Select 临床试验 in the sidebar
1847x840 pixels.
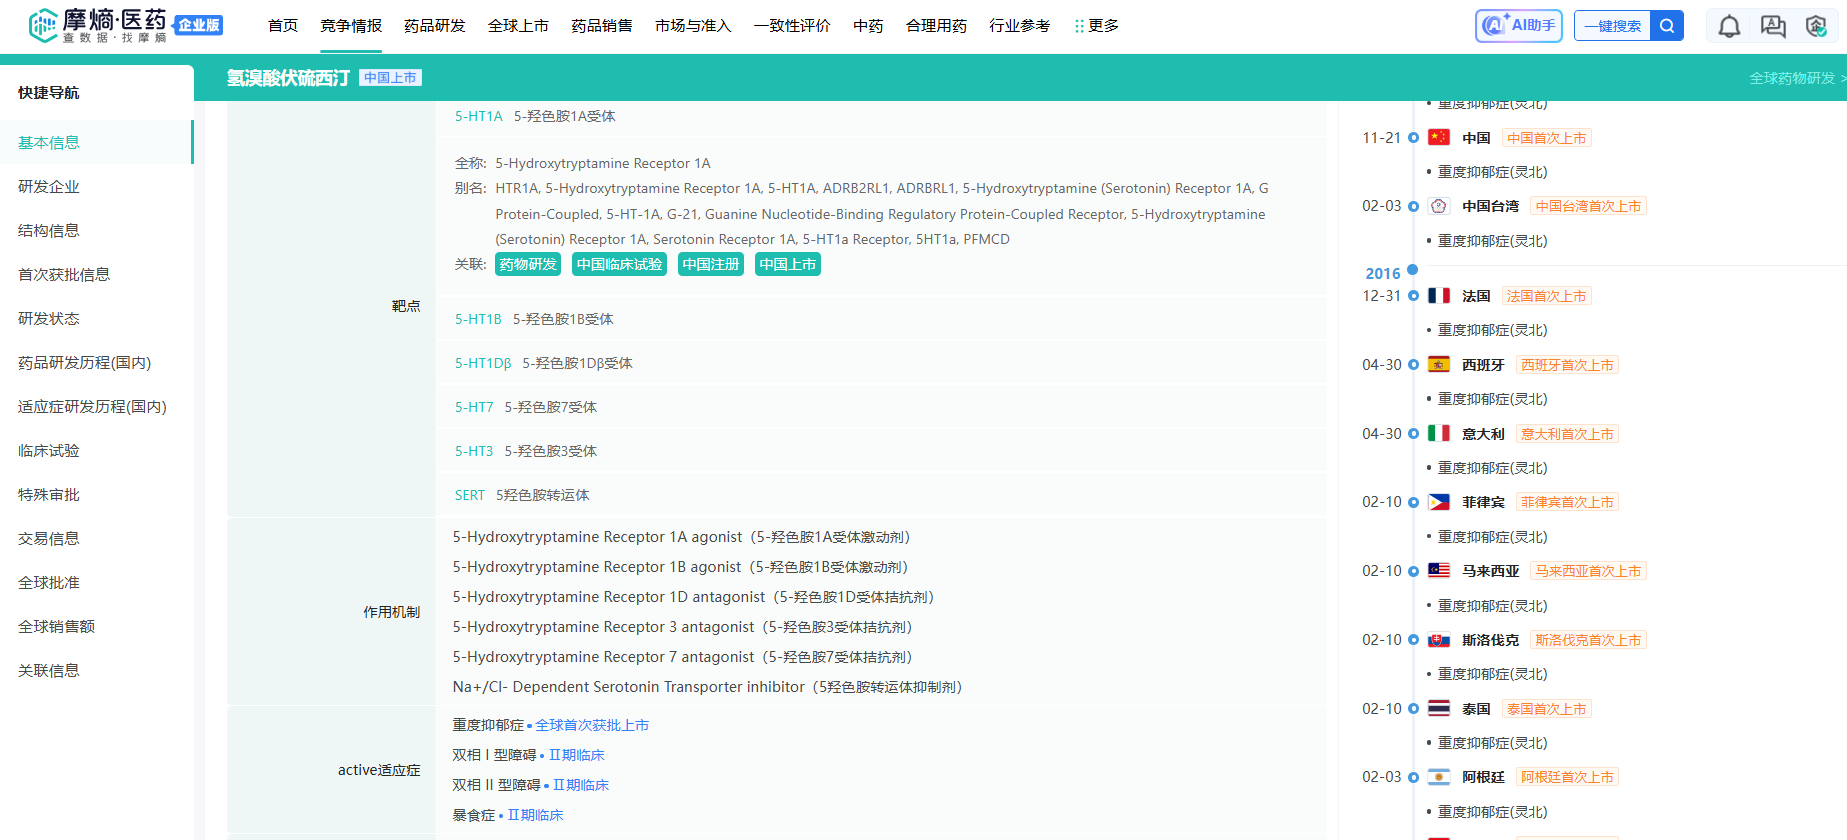click(49, 451)
